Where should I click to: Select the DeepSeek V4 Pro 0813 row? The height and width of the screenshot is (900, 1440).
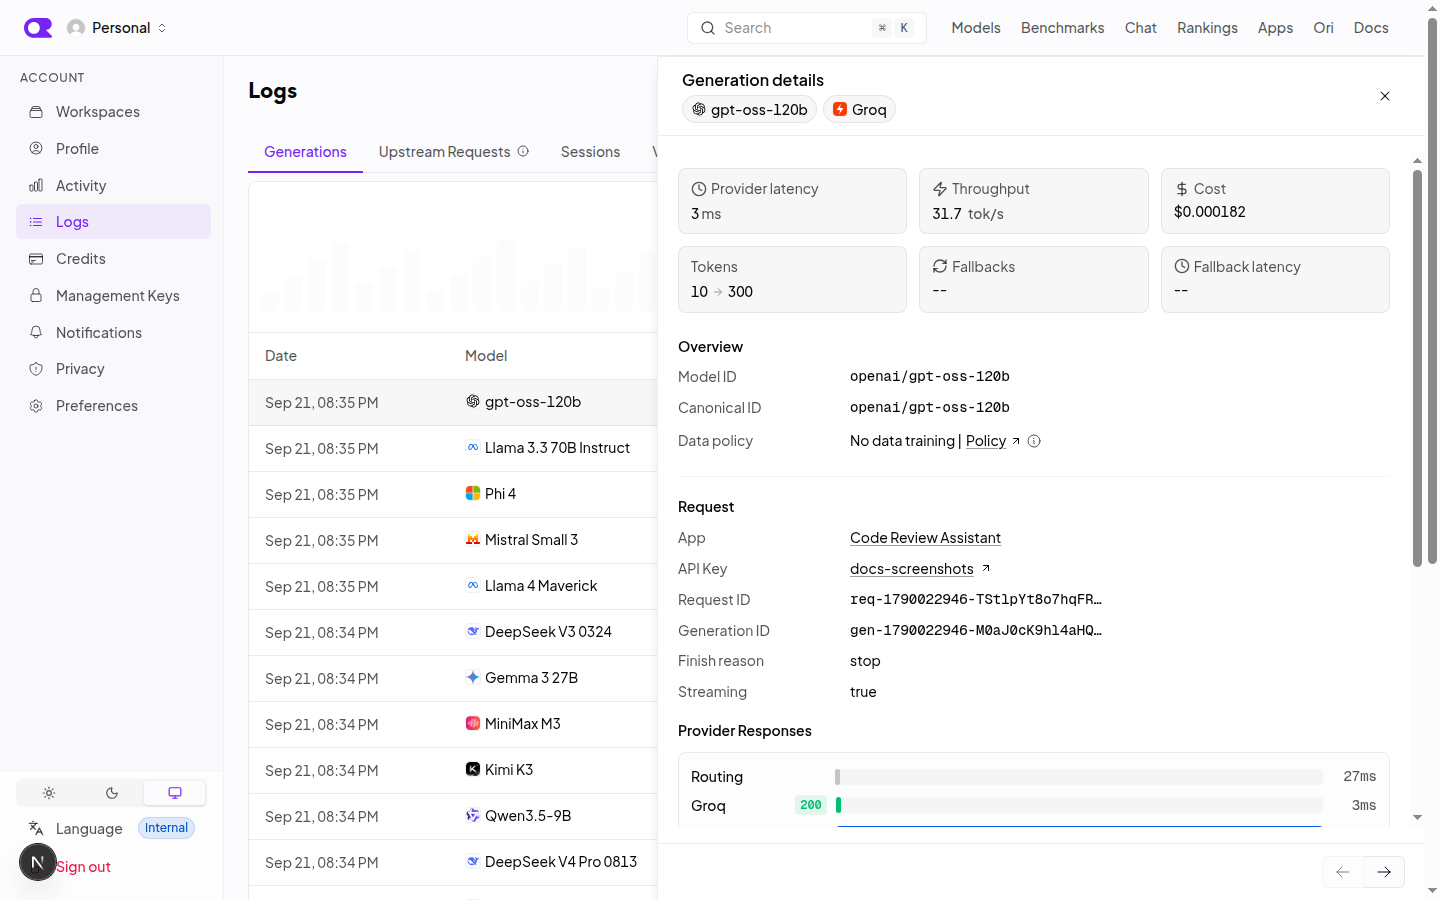453,862
